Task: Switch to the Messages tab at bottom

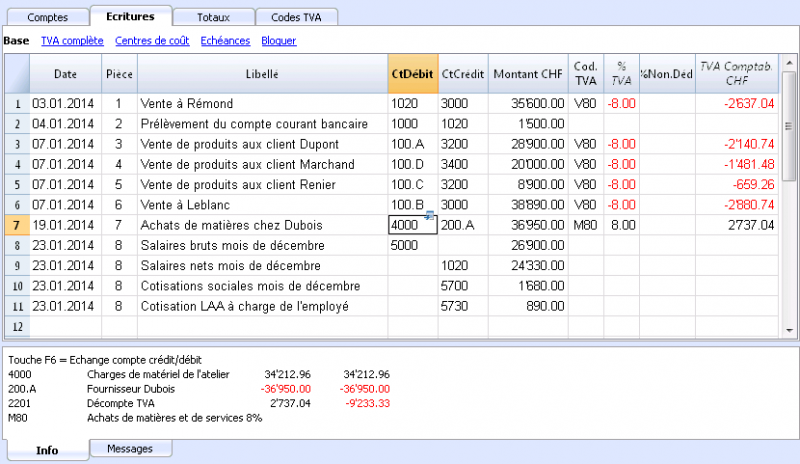Action: (130, 449)
